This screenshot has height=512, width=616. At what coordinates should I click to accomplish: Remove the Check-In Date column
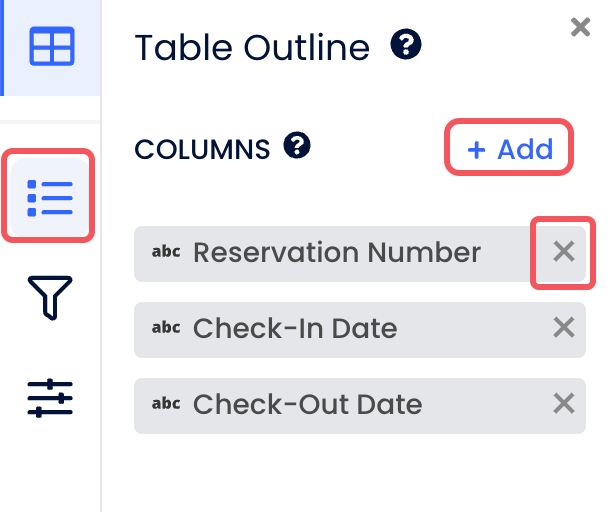click(x=564, y=327)
